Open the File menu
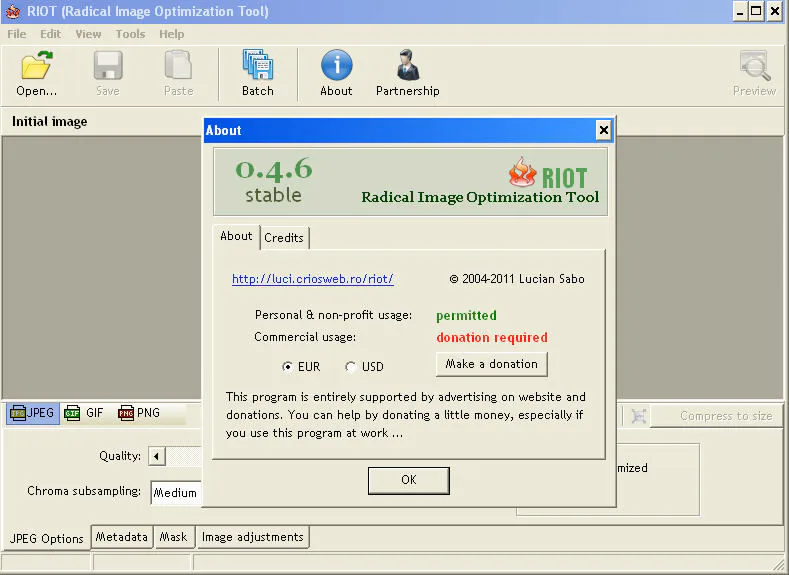Viewport: 789px width, 575px height. 17,34
